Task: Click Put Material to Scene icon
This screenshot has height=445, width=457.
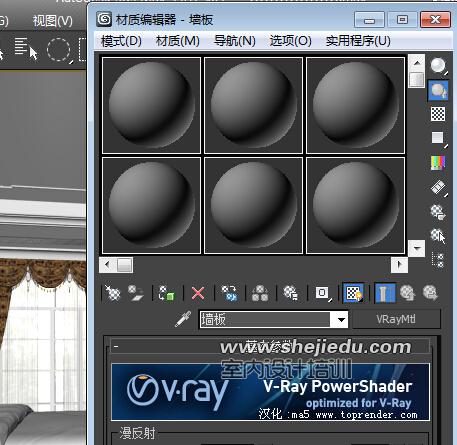Action: (135, 293)
